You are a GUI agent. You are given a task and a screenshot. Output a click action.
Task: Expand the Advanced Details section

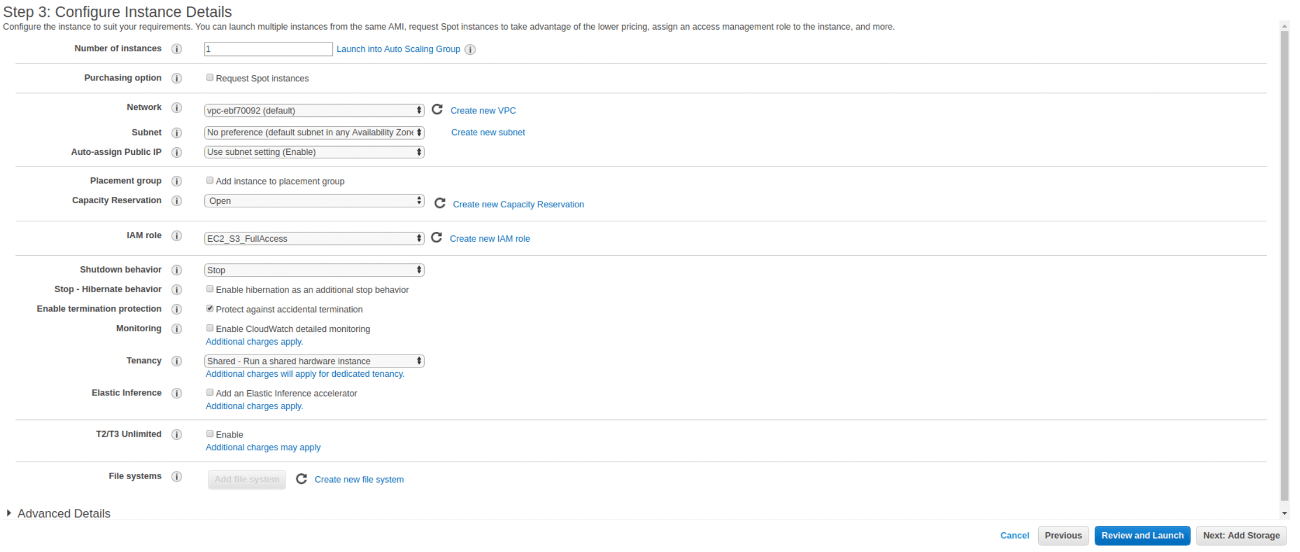(x=58, y=513)
